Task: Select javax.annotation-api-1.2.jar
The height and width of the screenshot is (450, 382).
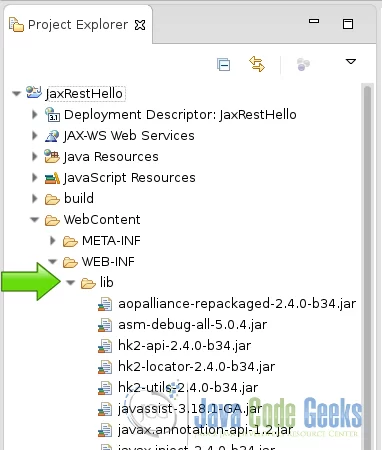Action: coord(205,430)
